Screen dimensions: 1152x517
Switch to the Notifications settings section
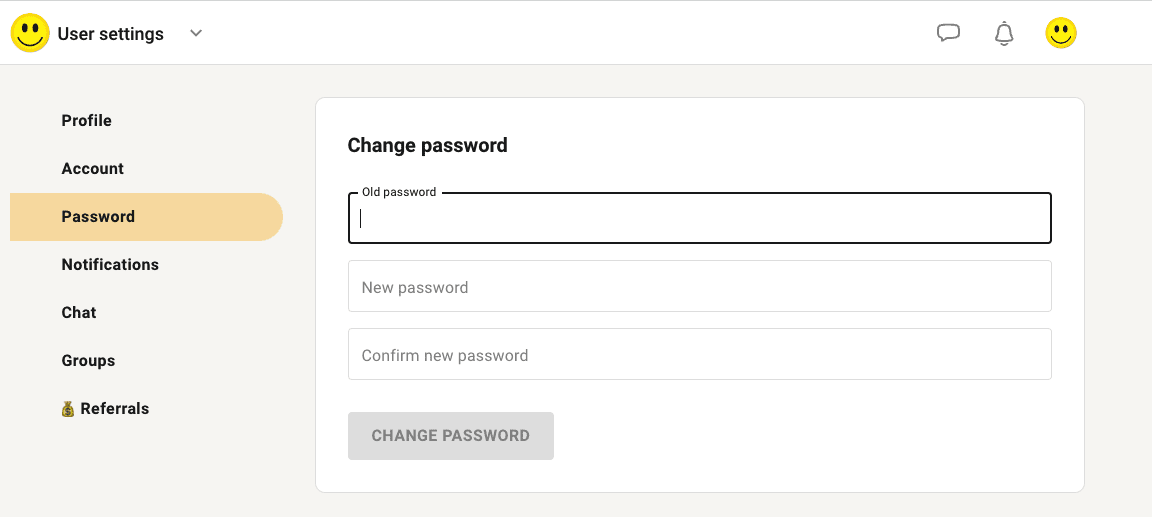point(110,265)
